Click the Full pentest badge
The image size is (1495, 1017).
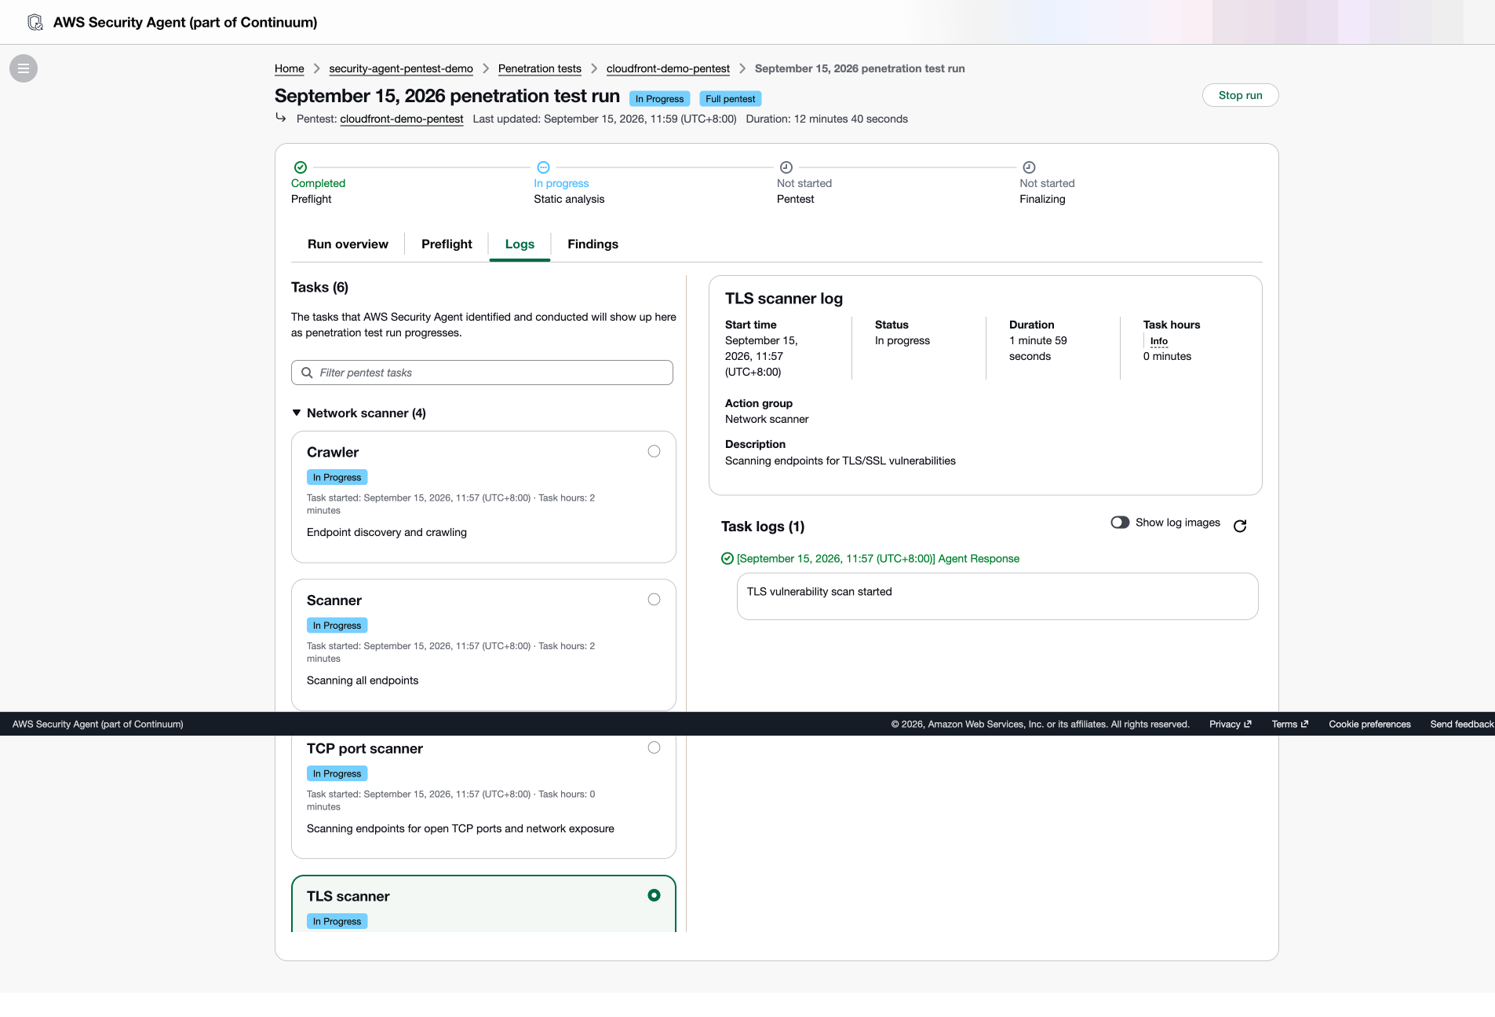click(730, 99)
